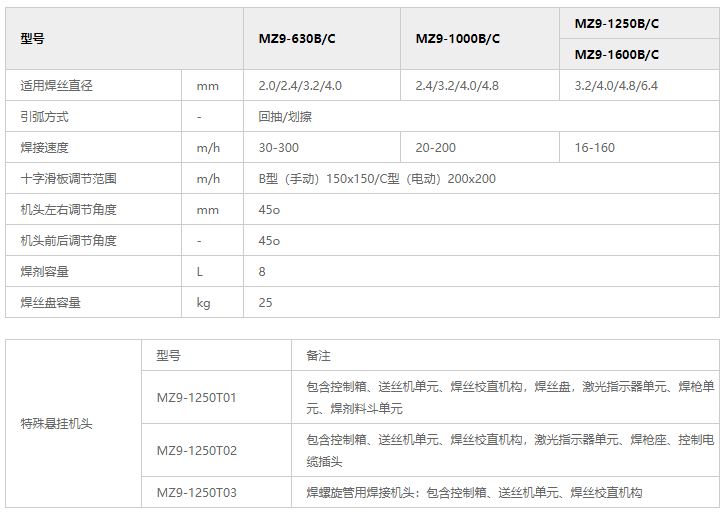Select the 回抽/划擦 cell

pyautogui.click(x=285, y=117)
